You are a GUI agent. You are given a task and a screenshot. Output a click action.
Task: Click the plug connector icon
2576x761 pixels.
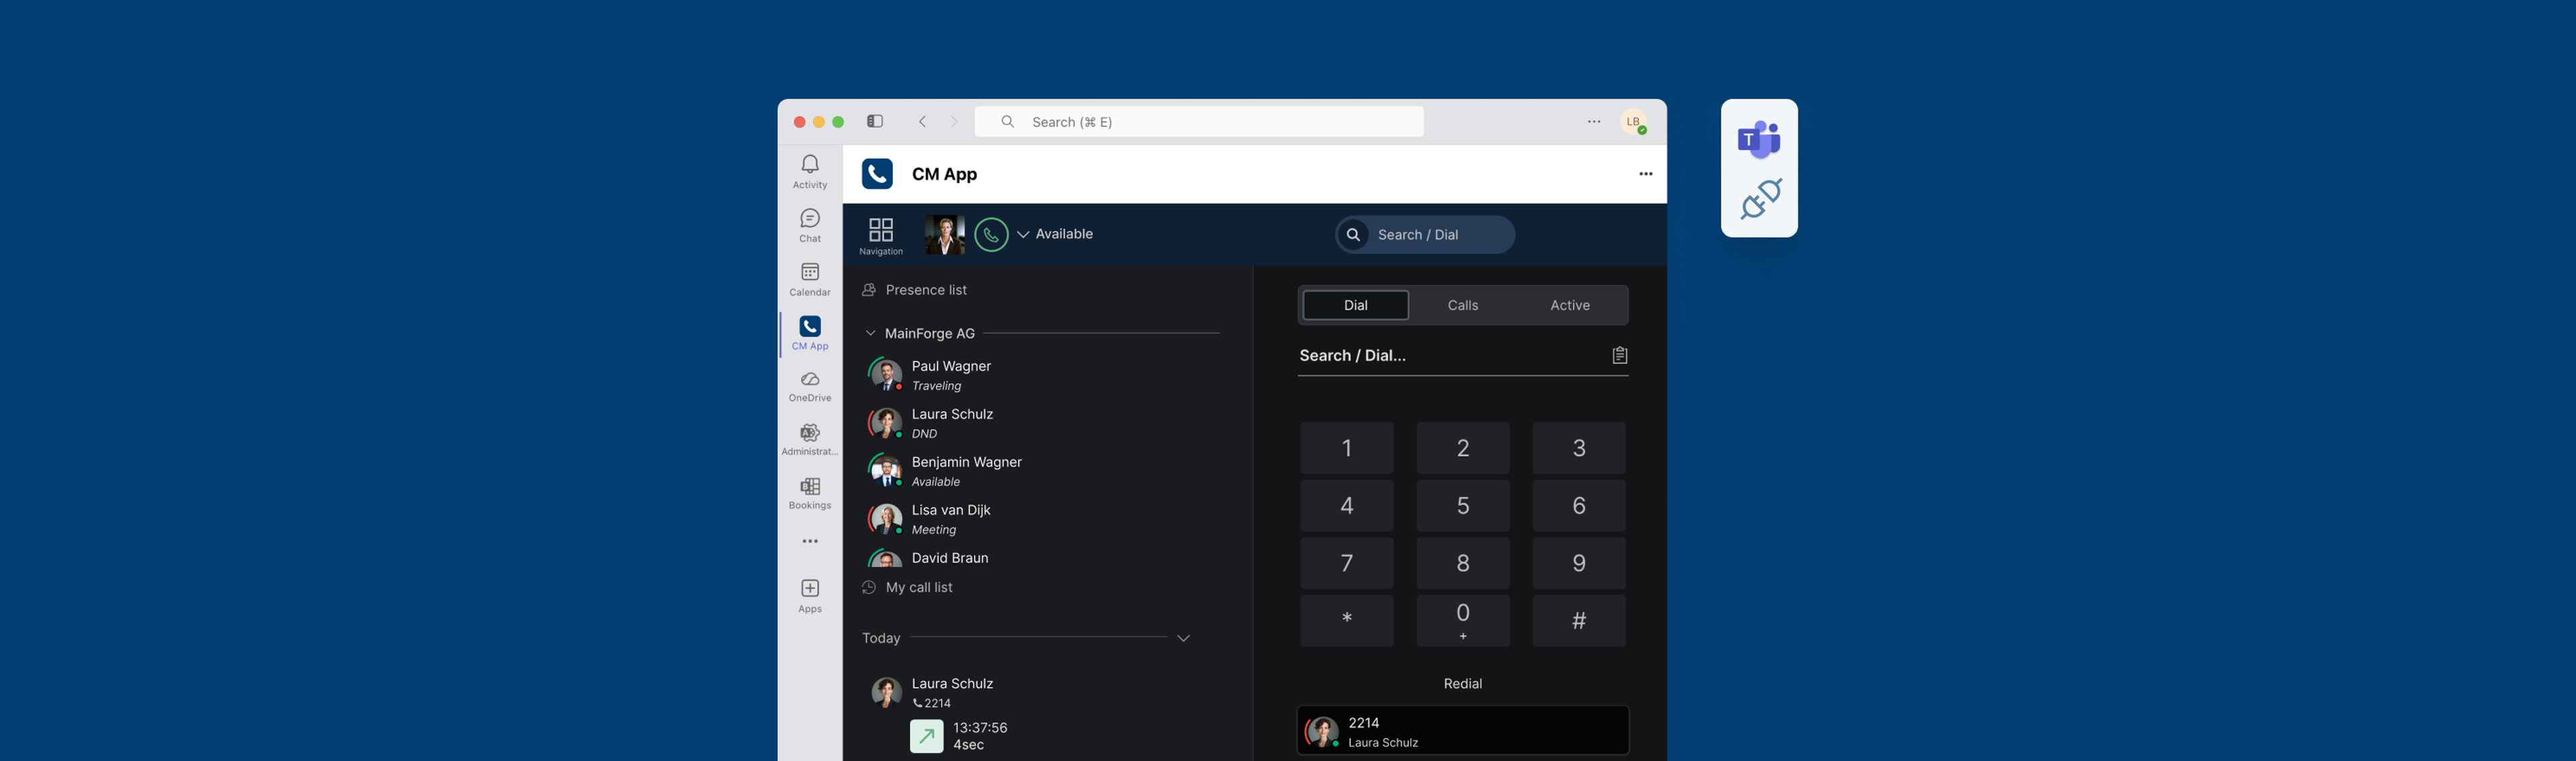[1760, 199]
